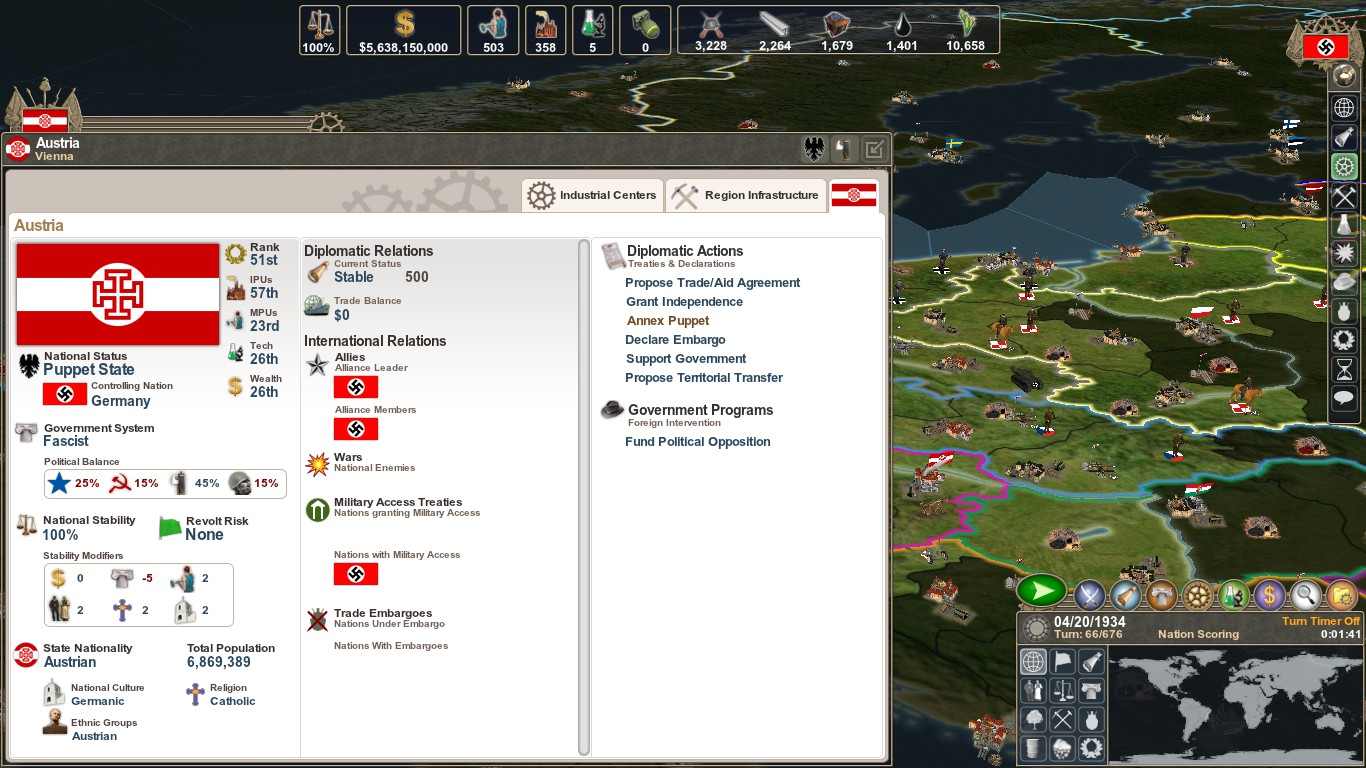Click the speech bubble chat icon
1366x768 pixels.
1344,399
